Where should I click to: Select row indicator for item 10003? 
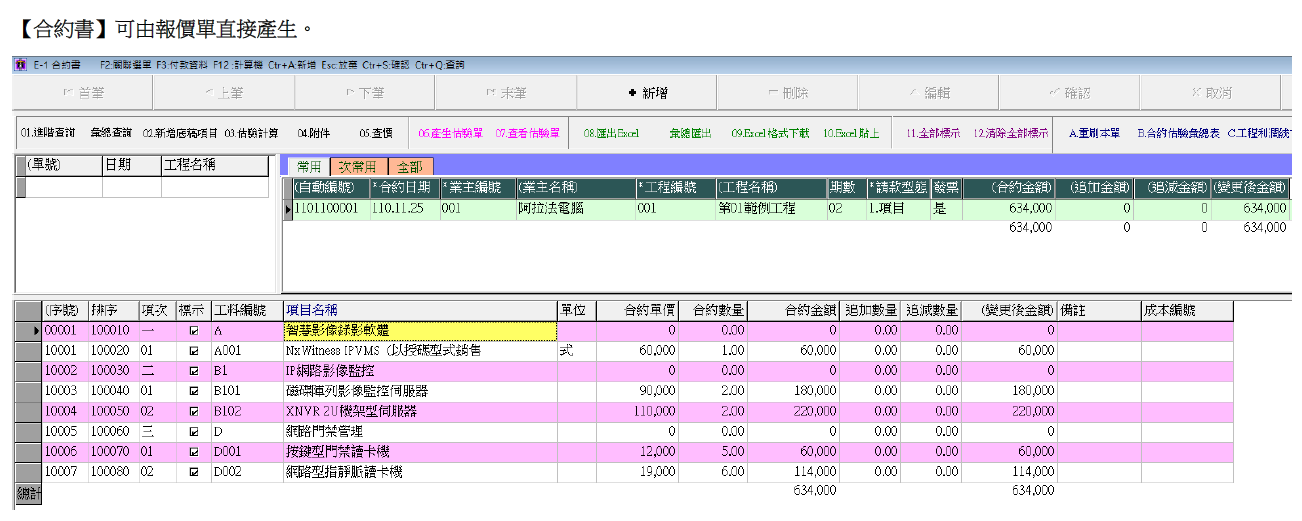click(28, 391)
